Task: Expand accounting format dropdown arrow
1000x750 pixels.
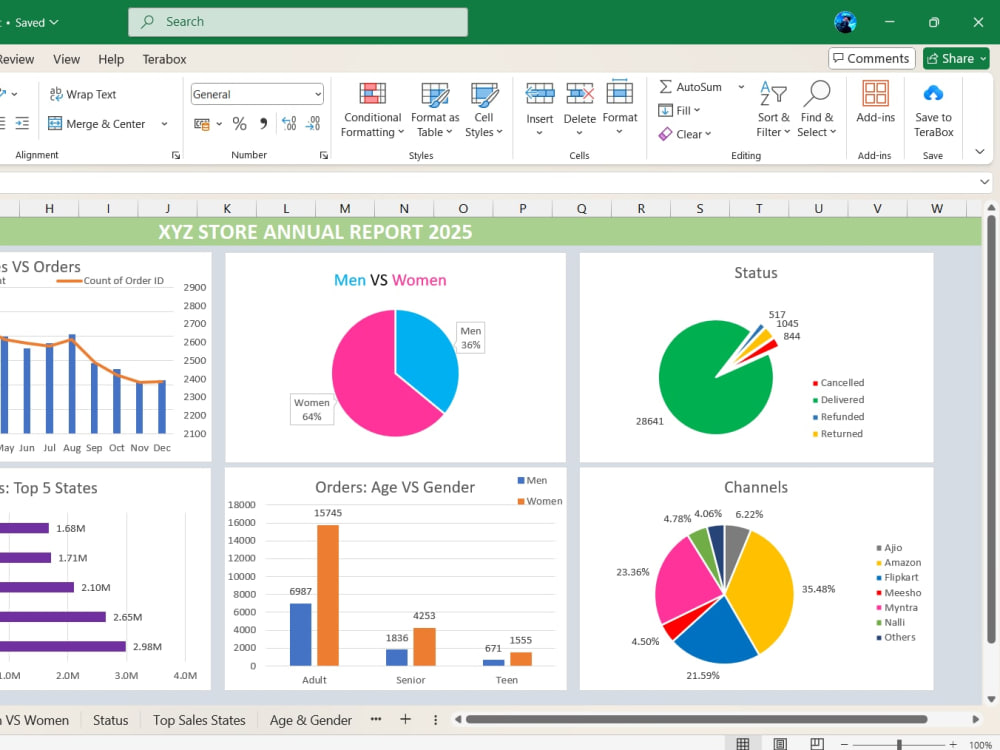Action: point(219,124)
